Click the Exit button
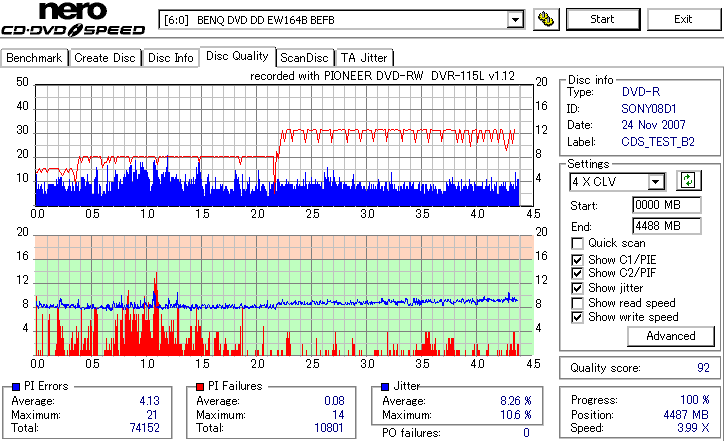This screenshot has width=724, height=441. point(683,19)
